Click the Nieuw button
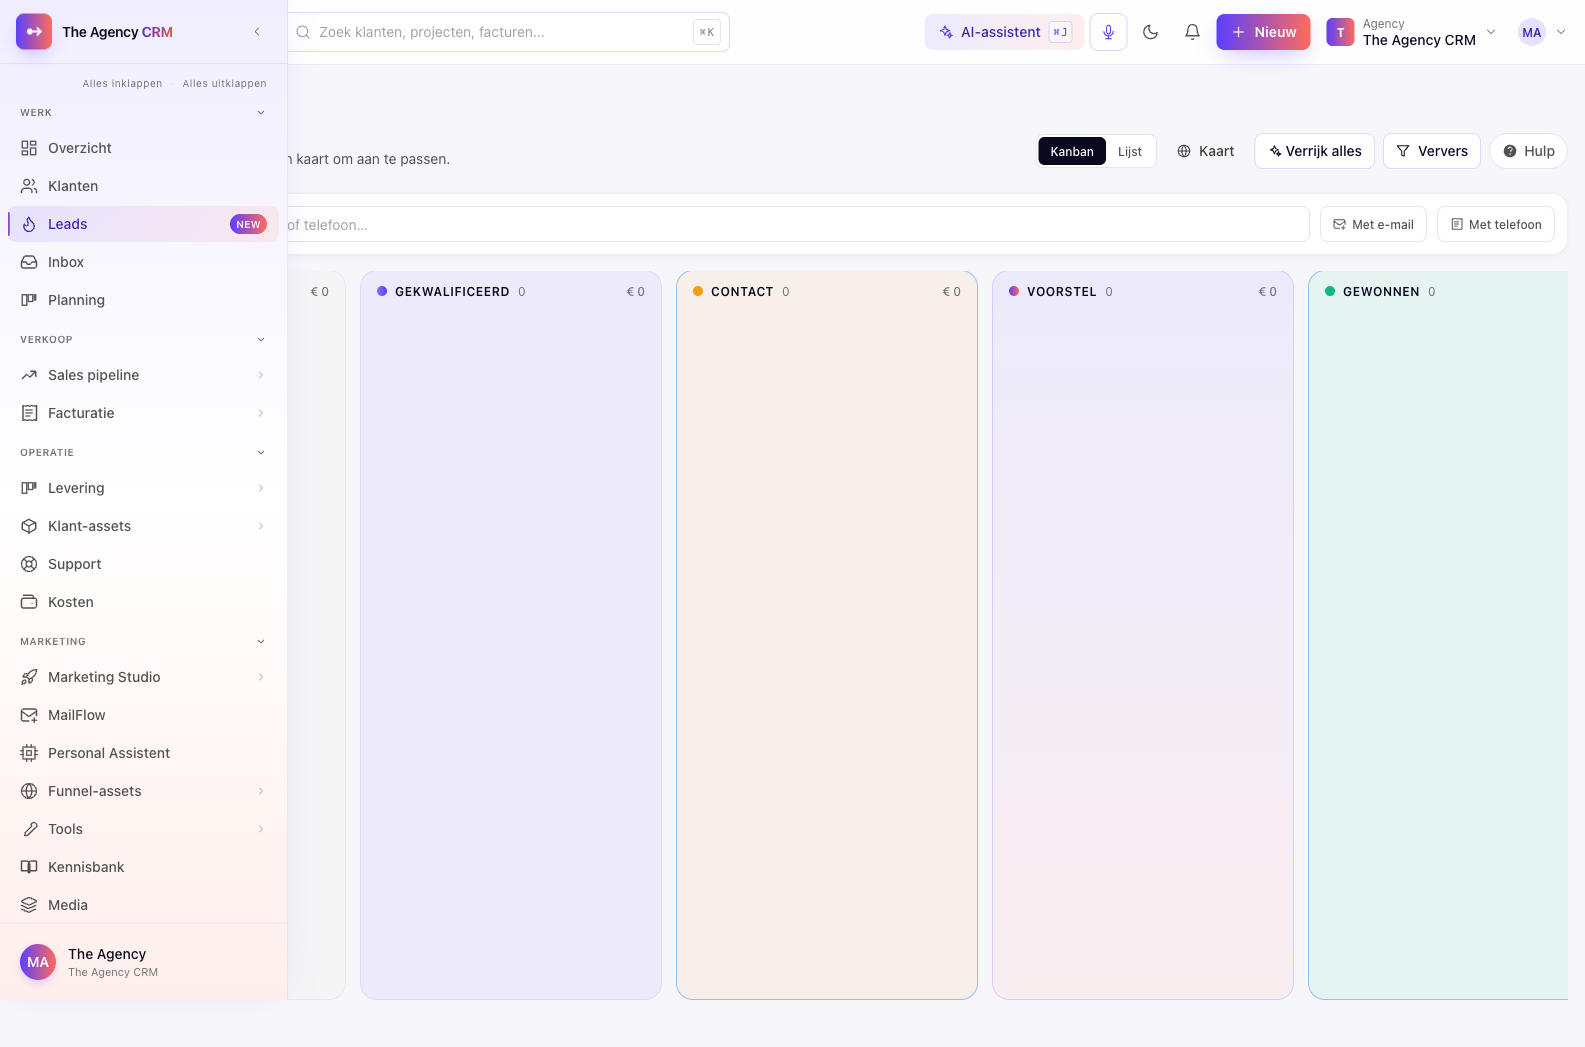The height and width of the screenshot is (1047, 1585). (x=1263, y=32)
